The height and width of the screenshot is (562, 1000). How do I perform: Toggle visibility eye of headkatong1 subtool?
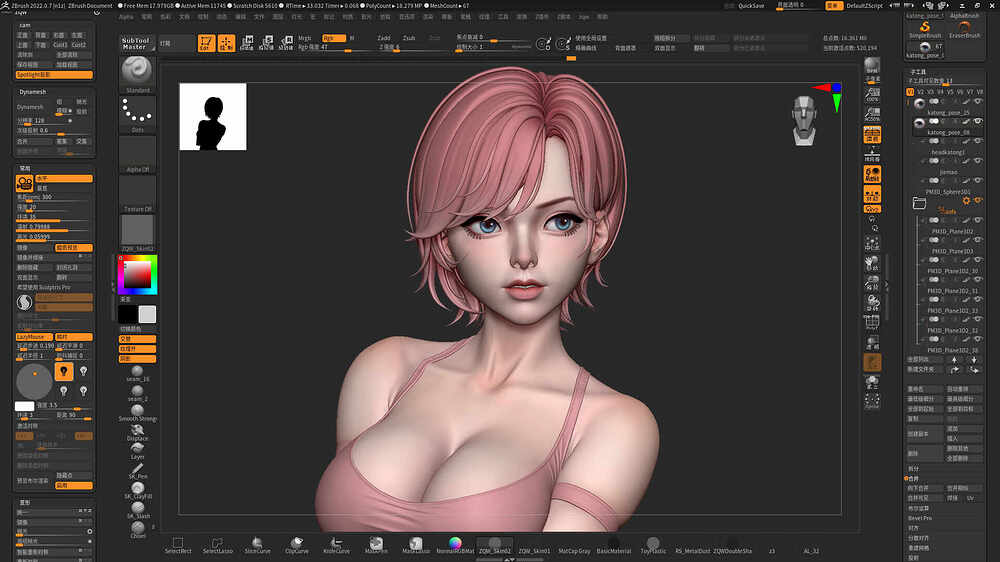978,141
